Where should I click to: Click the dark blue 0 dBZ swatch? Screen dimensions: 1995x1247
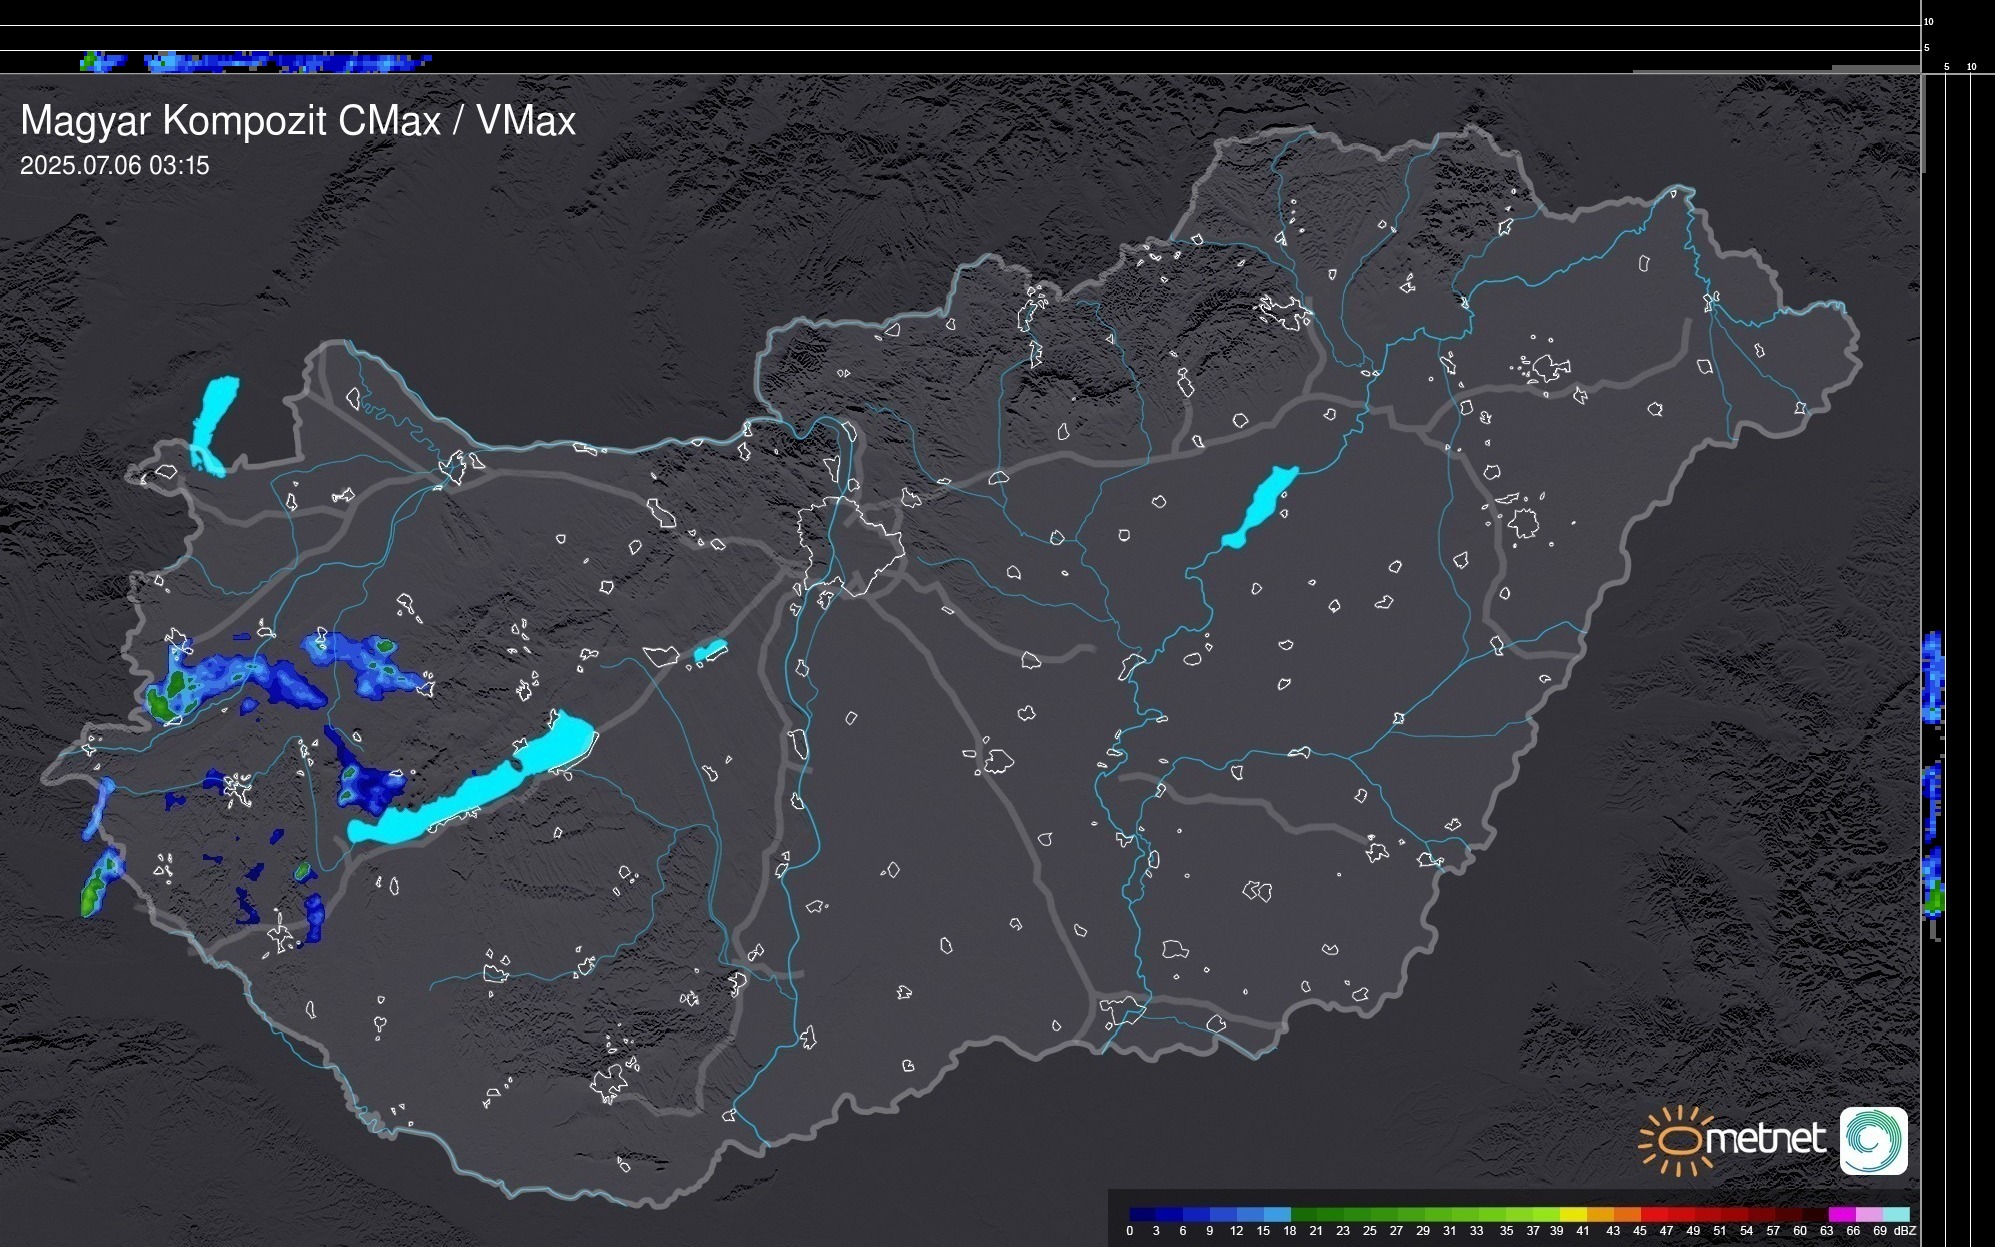click(x=1143, y=1214)
